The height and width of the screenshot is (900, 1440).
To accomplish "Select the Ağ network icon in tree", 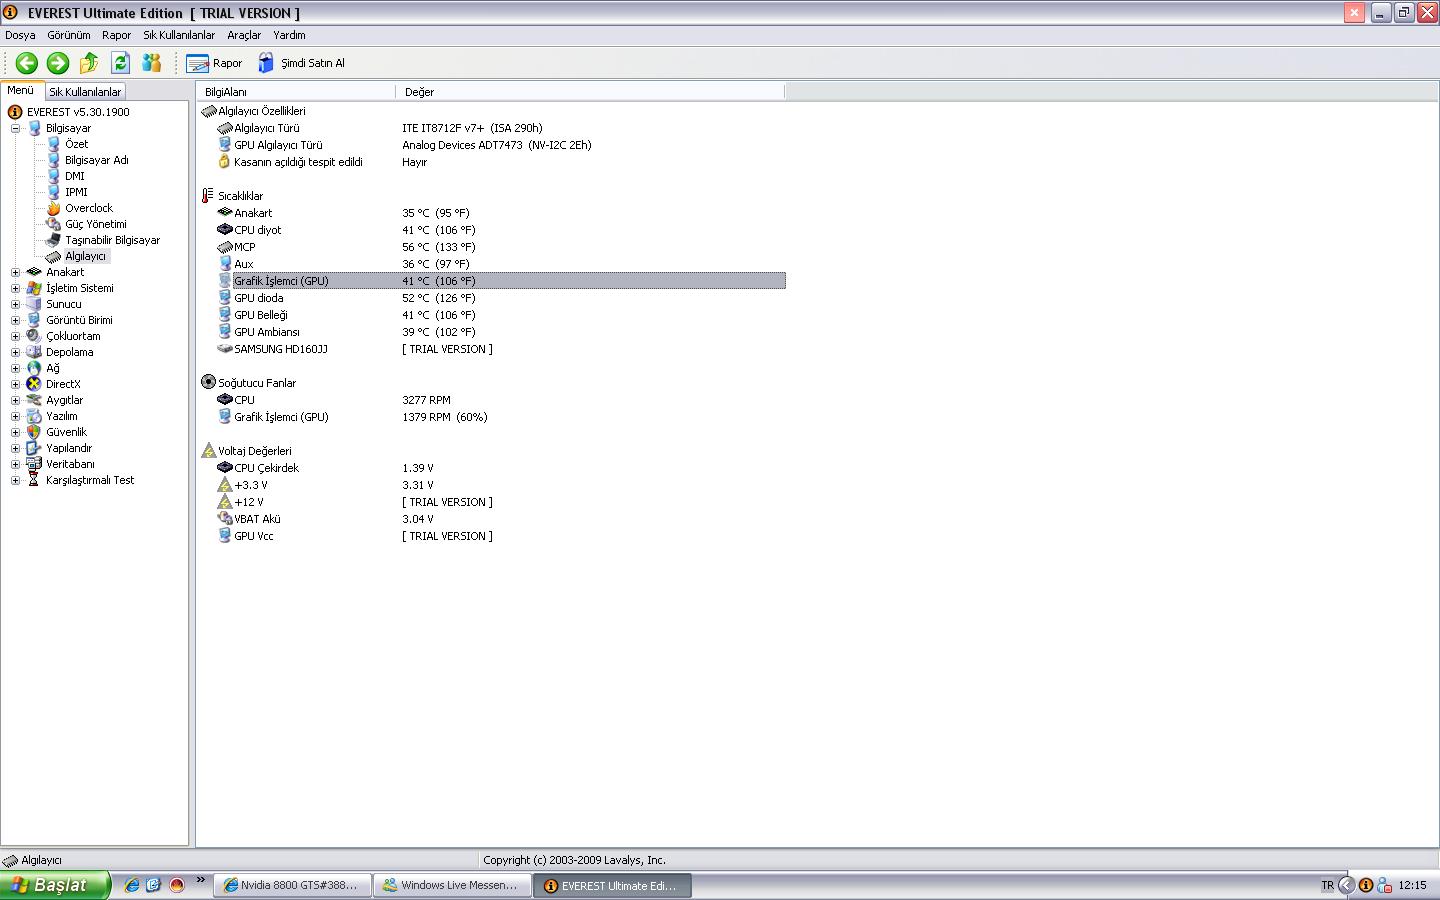I will (34, 368).
